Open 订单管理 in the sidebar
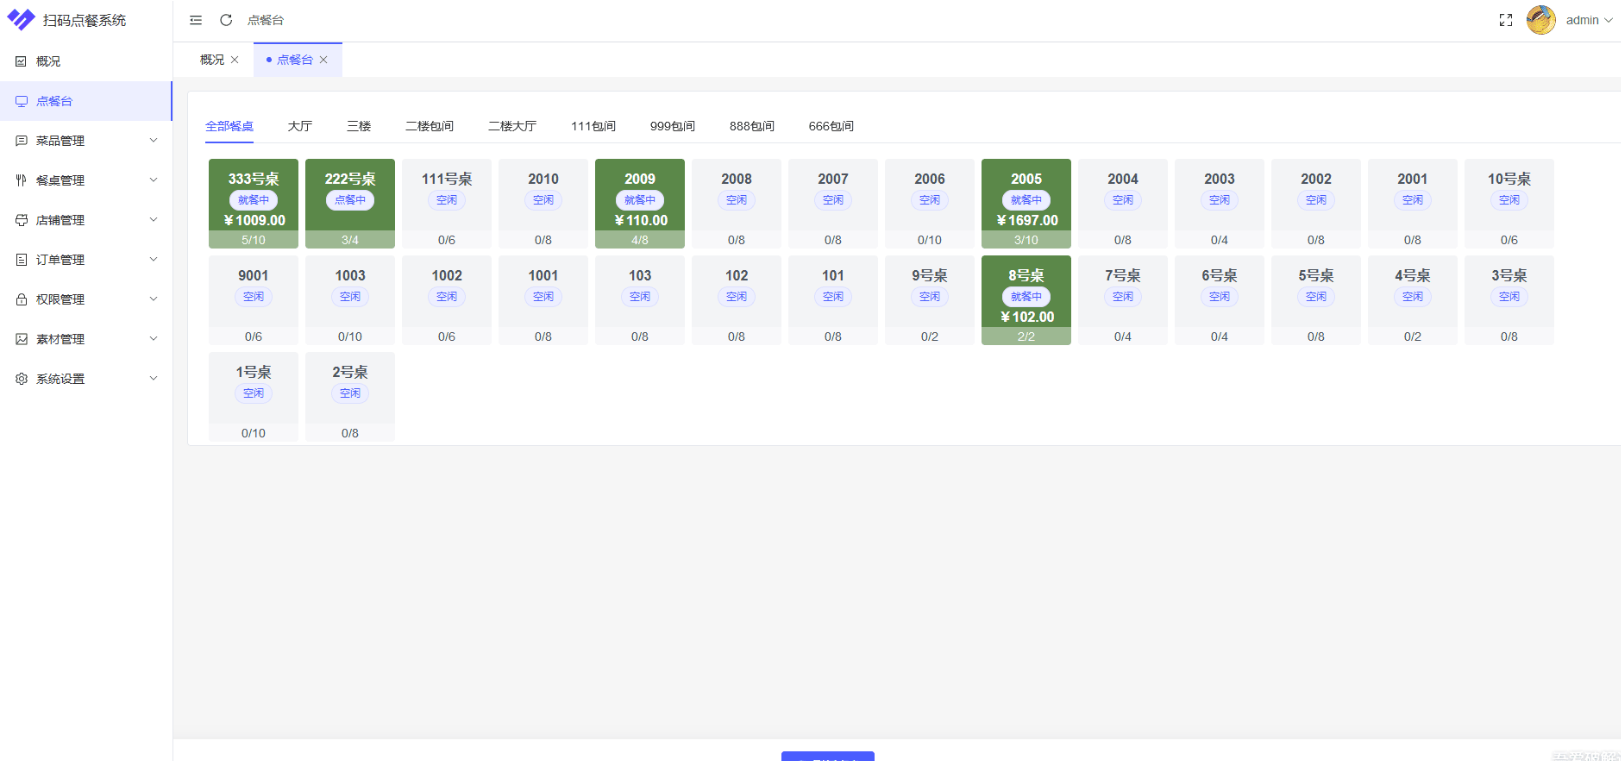Viewport: 1621px width, 761px height. tap(85, 260)
